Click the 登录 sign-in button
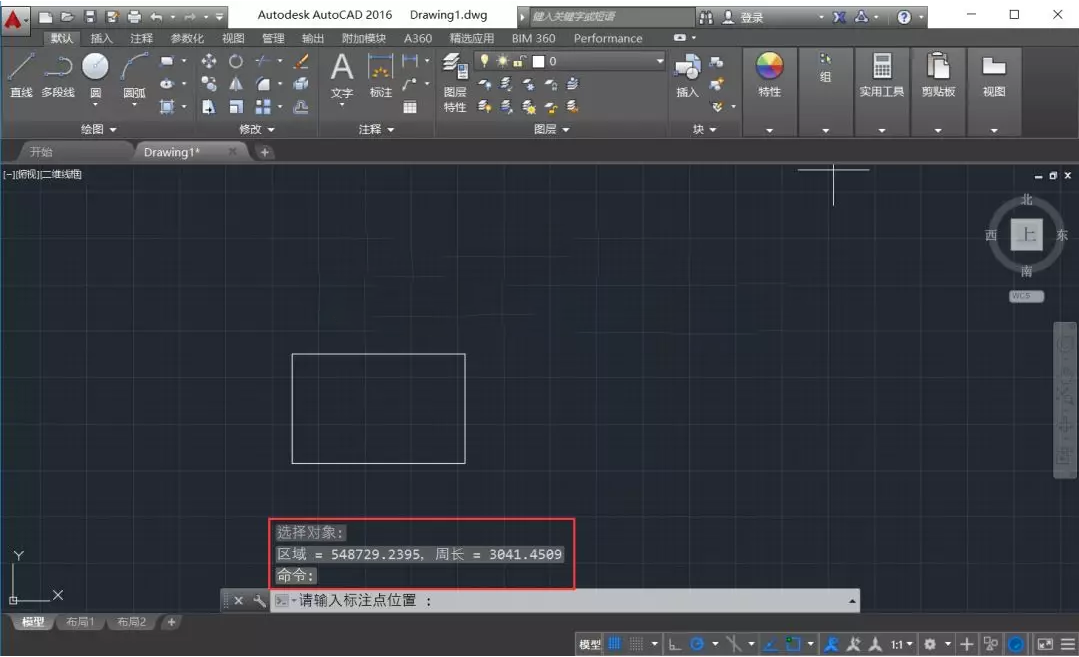 click(752, 17)
